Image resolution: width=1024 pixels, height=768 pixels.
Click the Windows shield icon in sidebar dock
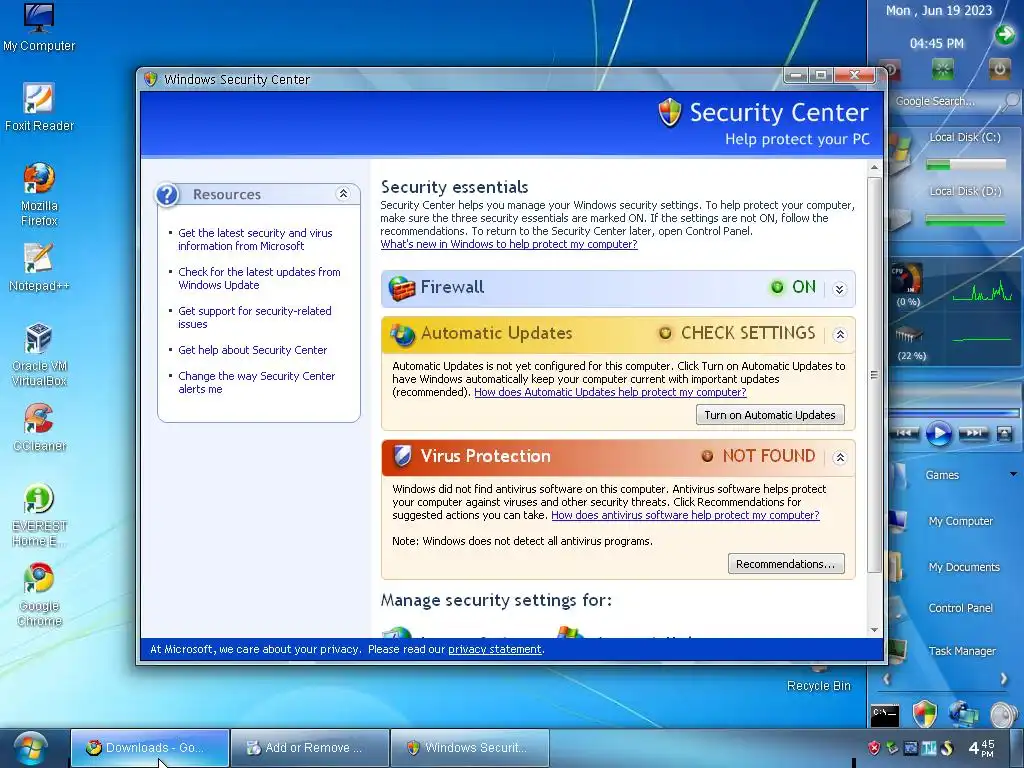(x=924, y=714)
